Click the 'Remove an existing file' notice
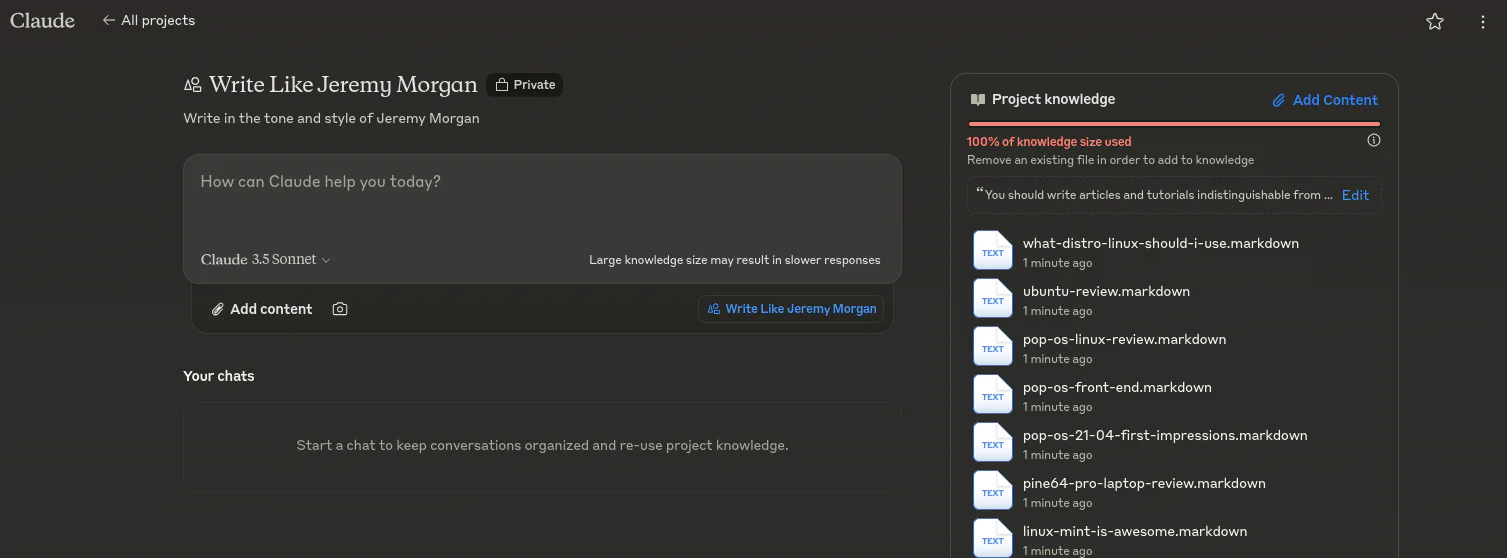 coord(1110,160)
